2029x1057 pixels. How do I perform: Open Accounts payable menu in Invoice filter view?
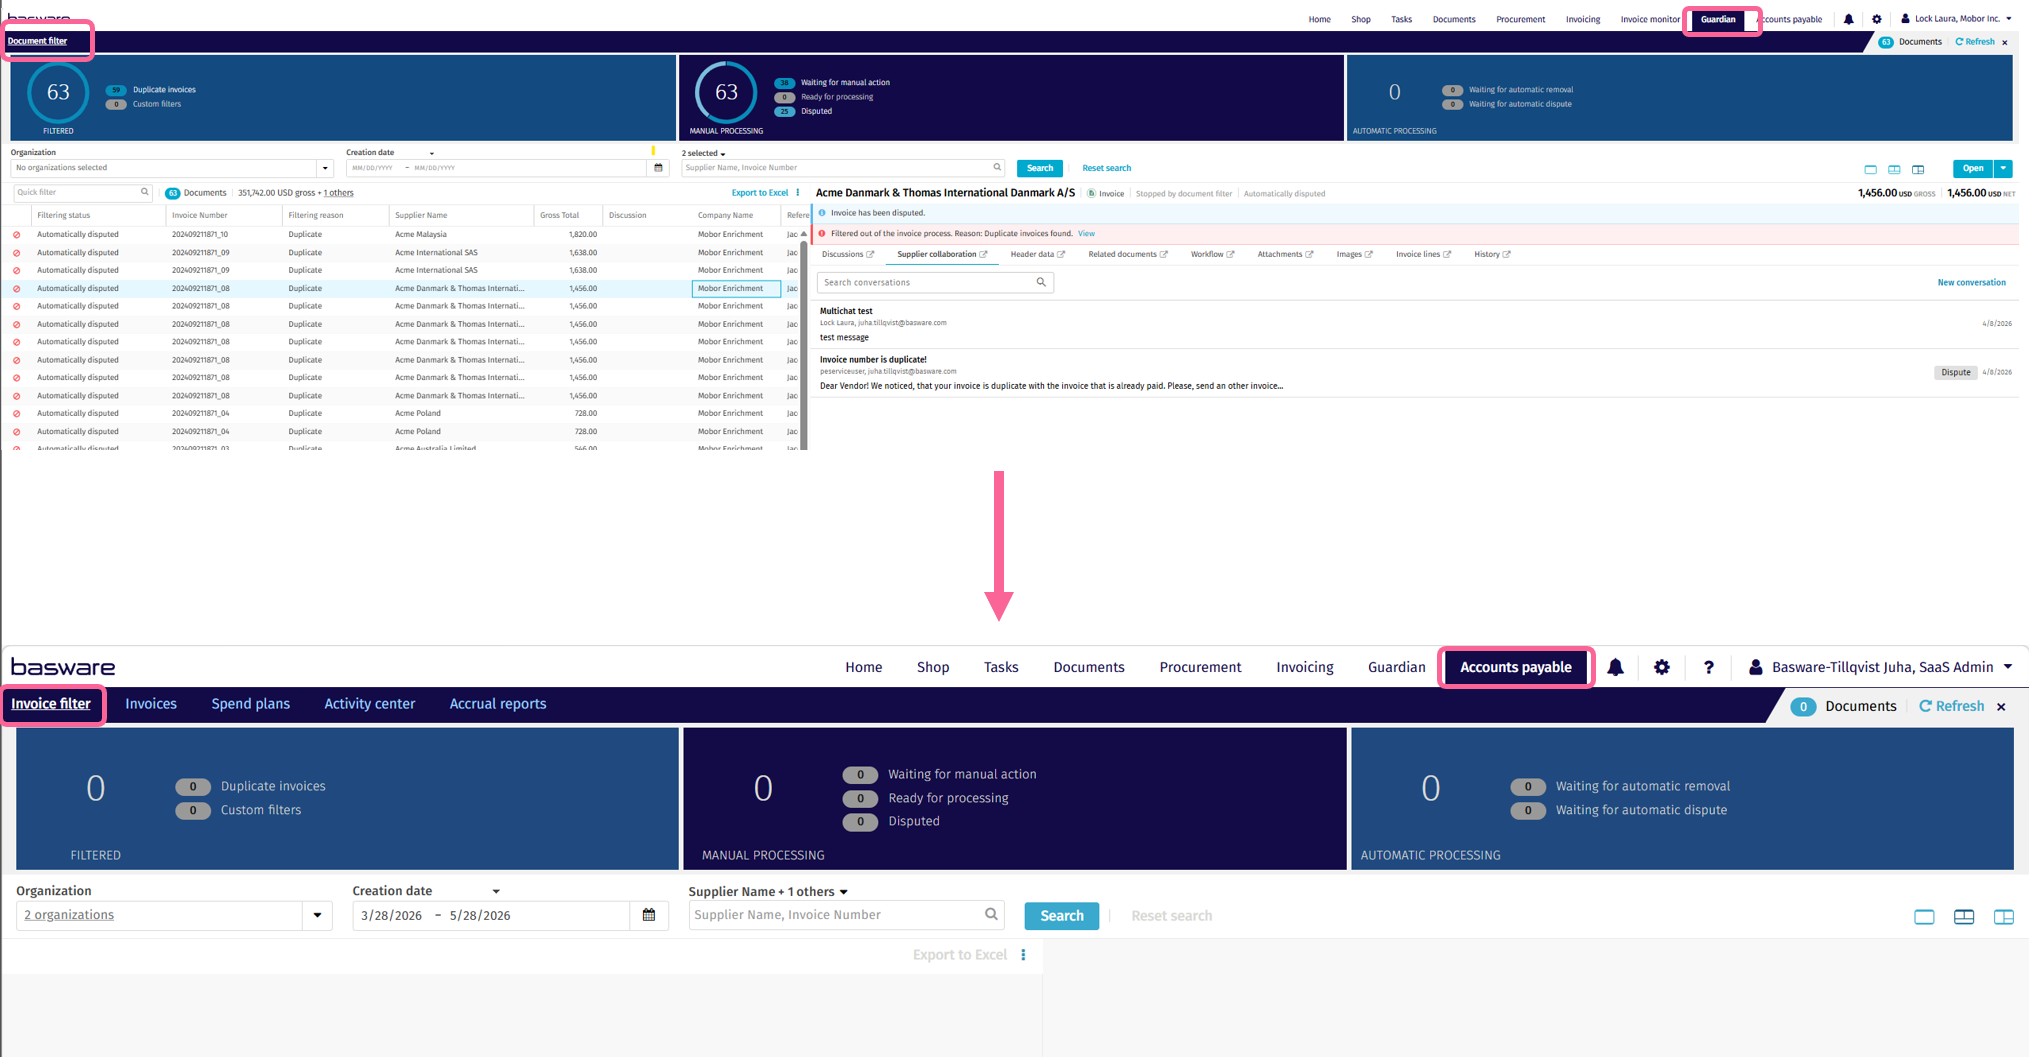[1515, 667]
